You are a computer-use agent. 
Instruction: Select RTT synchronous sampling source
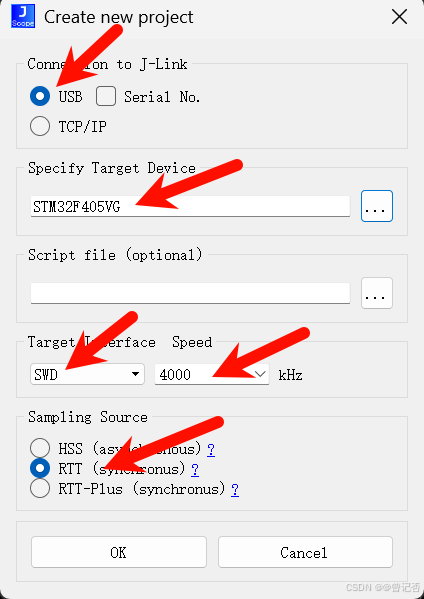pos(40,468)
